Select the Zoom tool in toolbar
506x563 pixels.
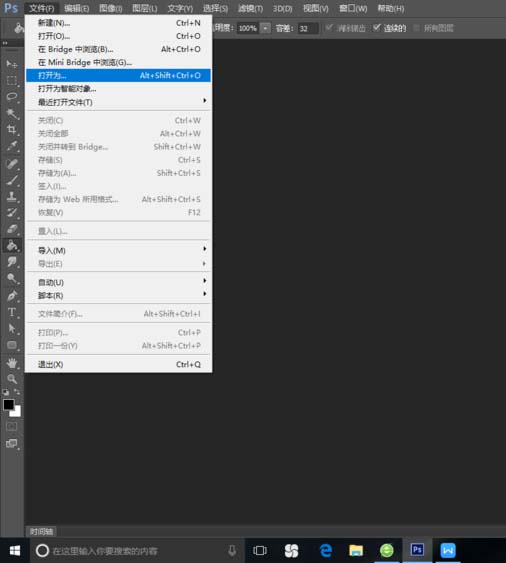12,379
